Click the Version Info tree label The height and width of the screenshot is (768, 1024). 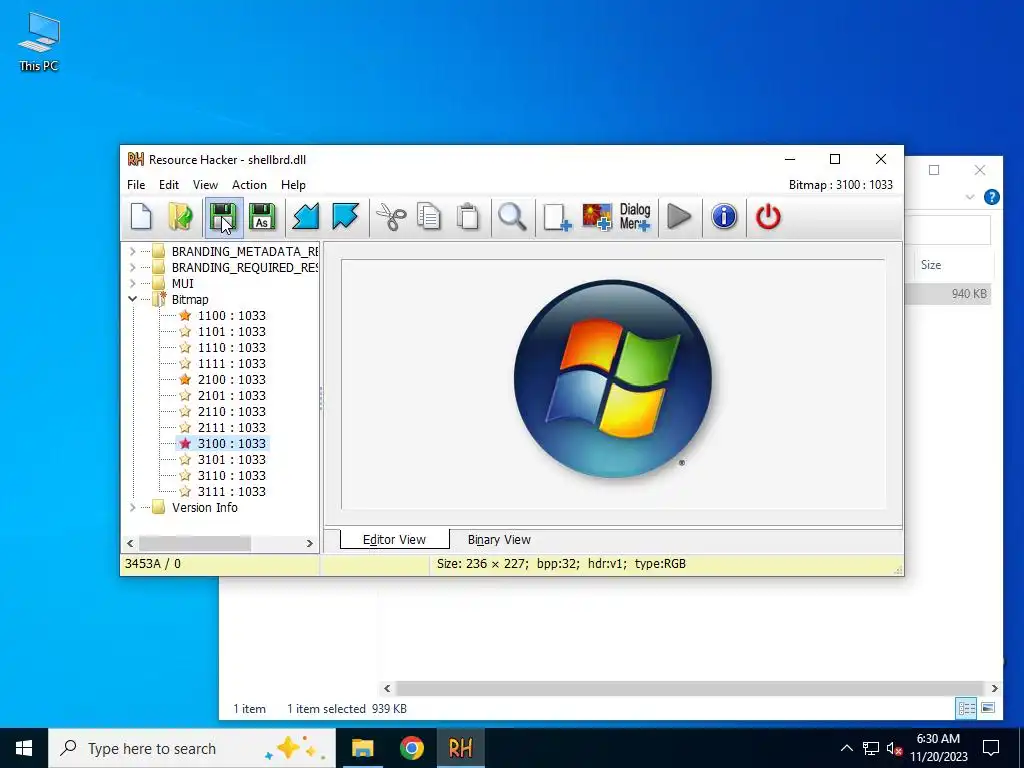[204, 507]
